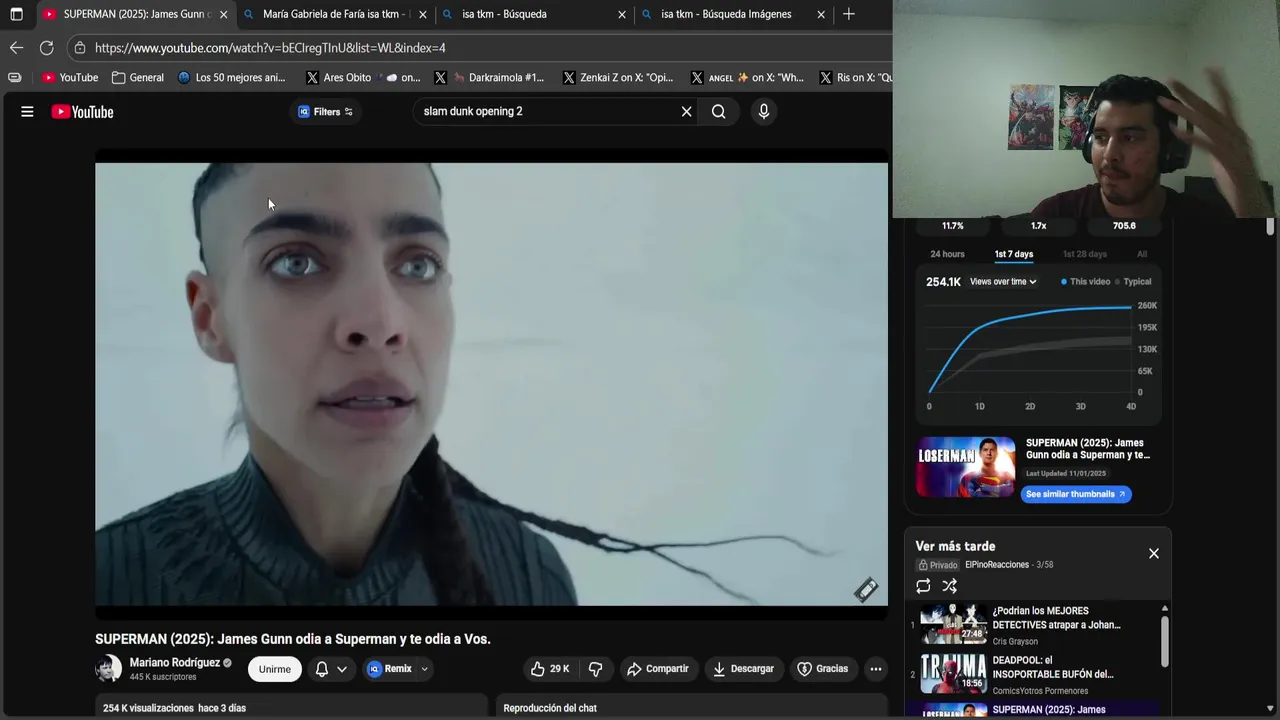Image resolution: width=1280 pixels, height=720 pixels.
Task: Open the General bookmarks folder
Action: 138,77
